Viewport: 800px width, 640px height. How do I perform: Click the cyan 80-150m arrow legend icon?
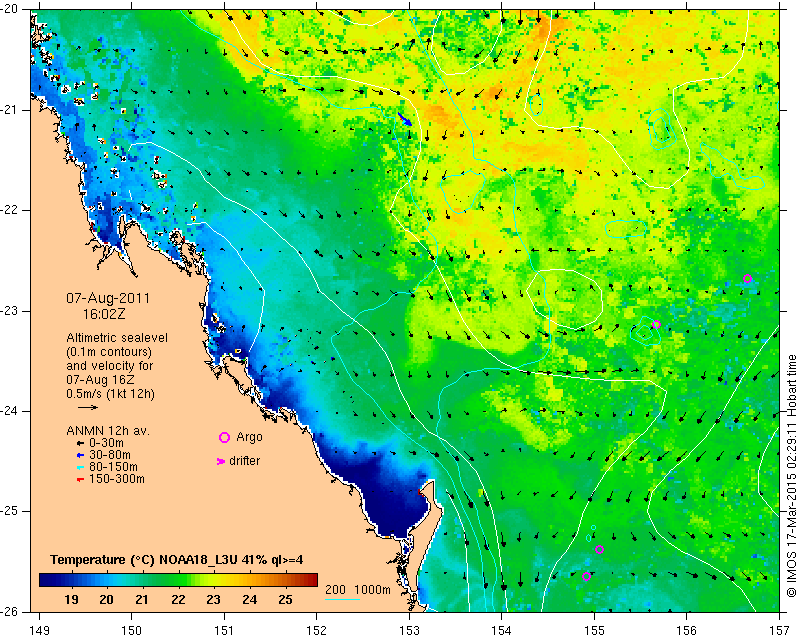tap(80, 467)
